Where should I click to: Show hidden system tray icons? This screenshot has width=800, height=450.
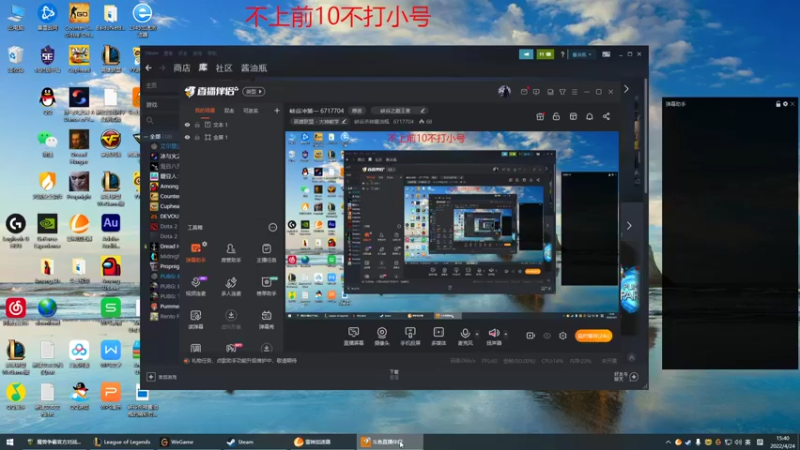click(x=668, y=442)
